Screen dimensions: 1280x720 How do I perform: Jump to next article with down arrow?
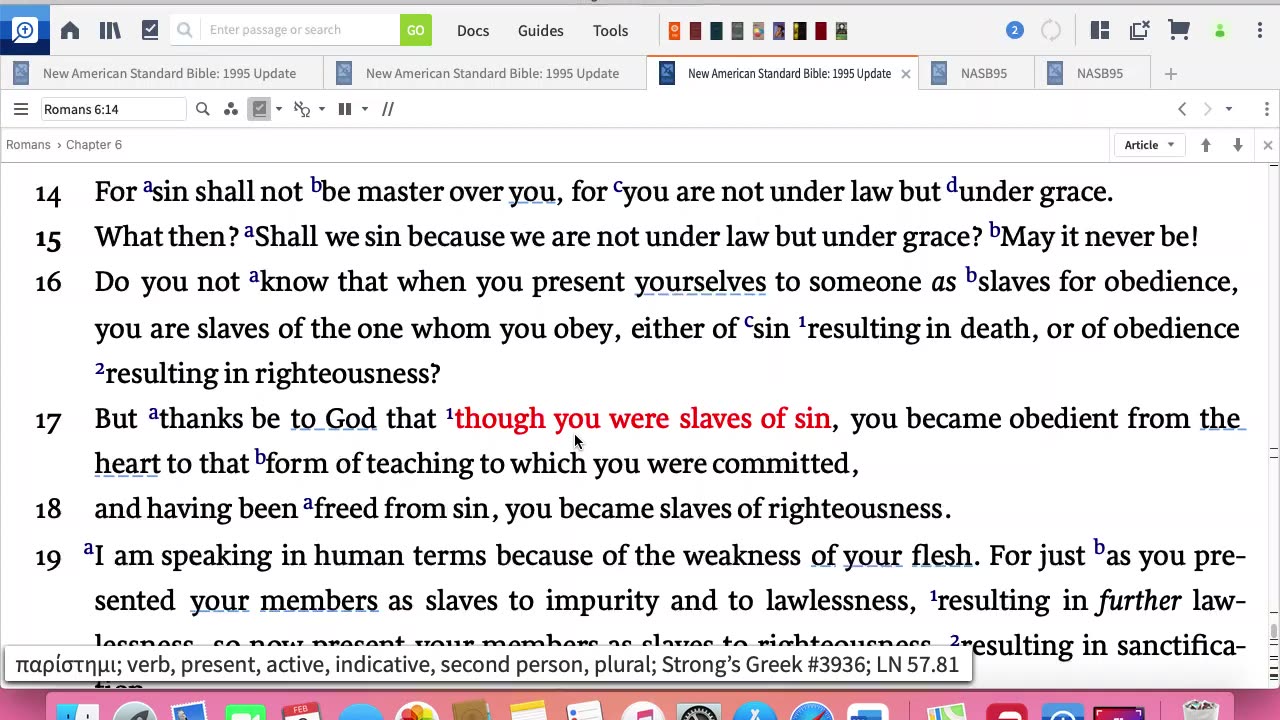tap(1238, 145)
